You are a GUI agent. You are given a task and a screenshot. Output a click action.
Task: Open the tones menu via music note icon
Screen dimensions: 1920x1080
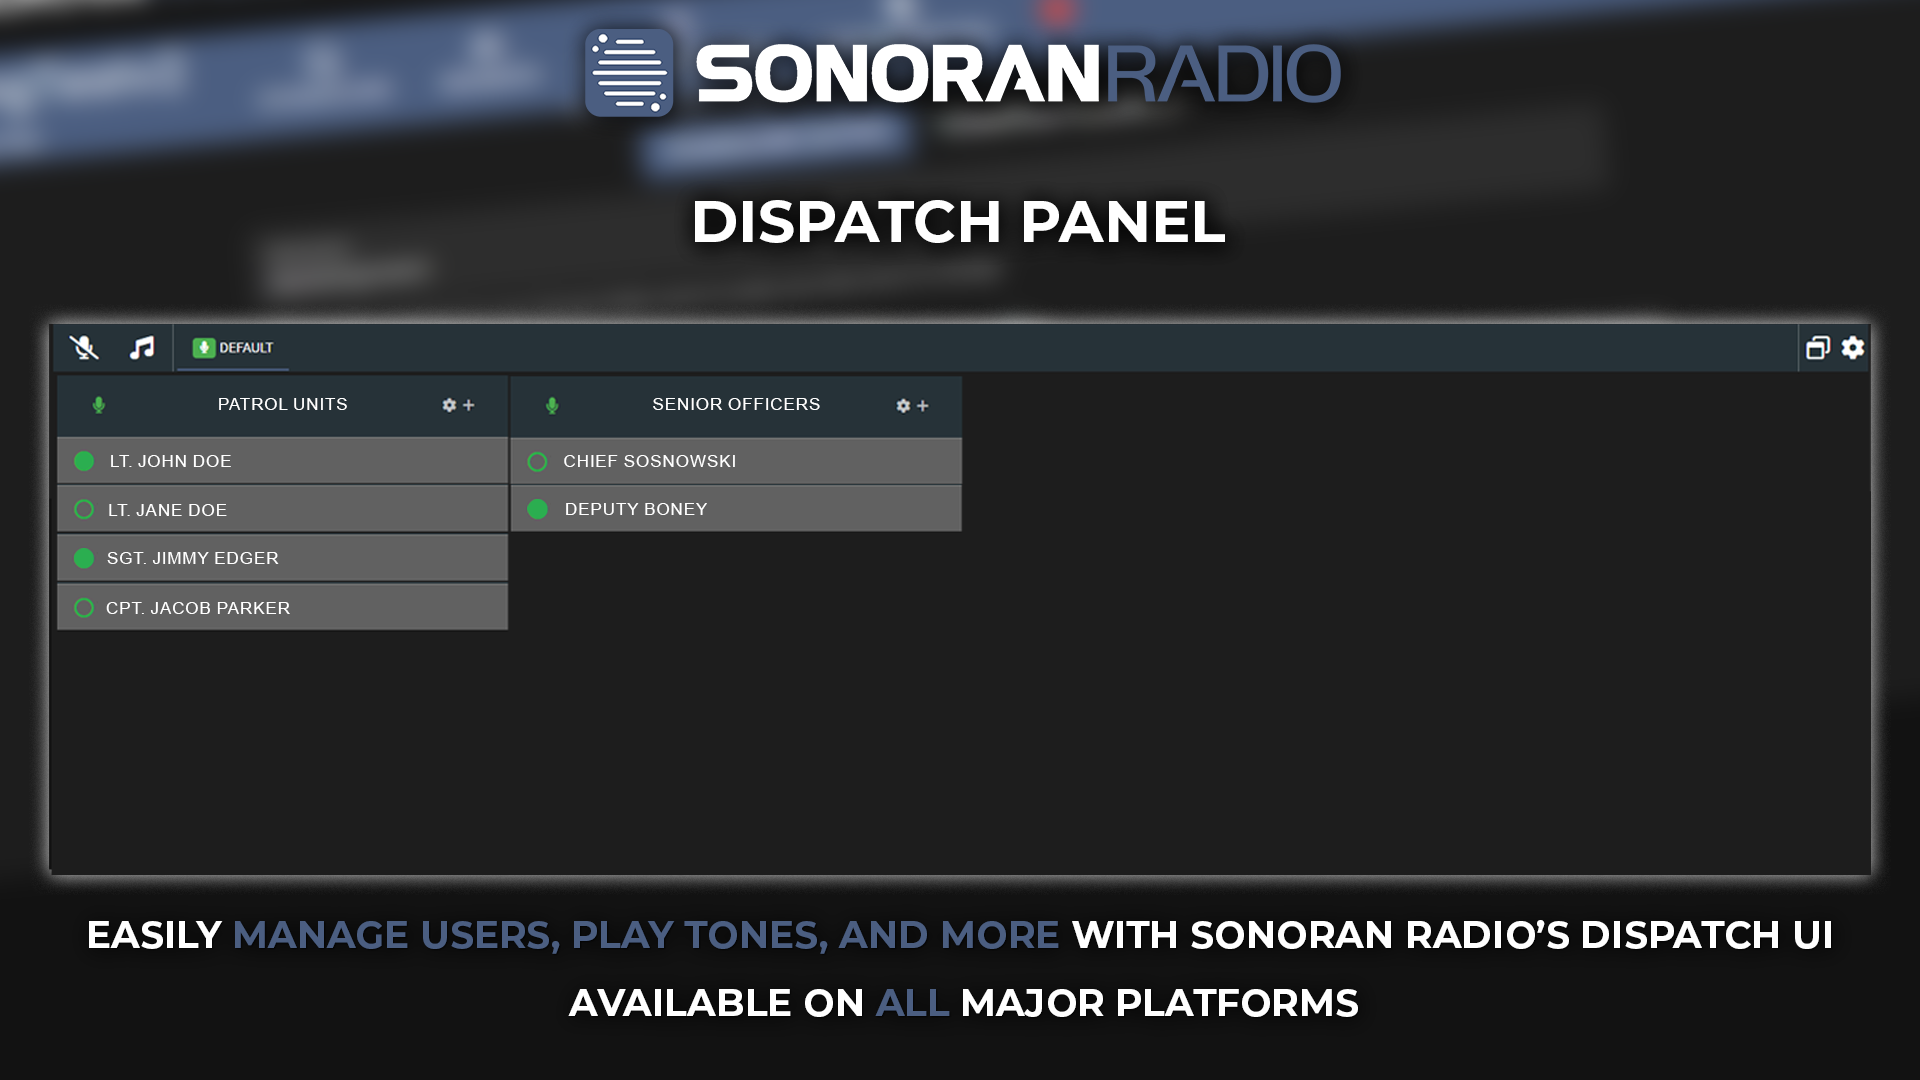click(141, 348)
